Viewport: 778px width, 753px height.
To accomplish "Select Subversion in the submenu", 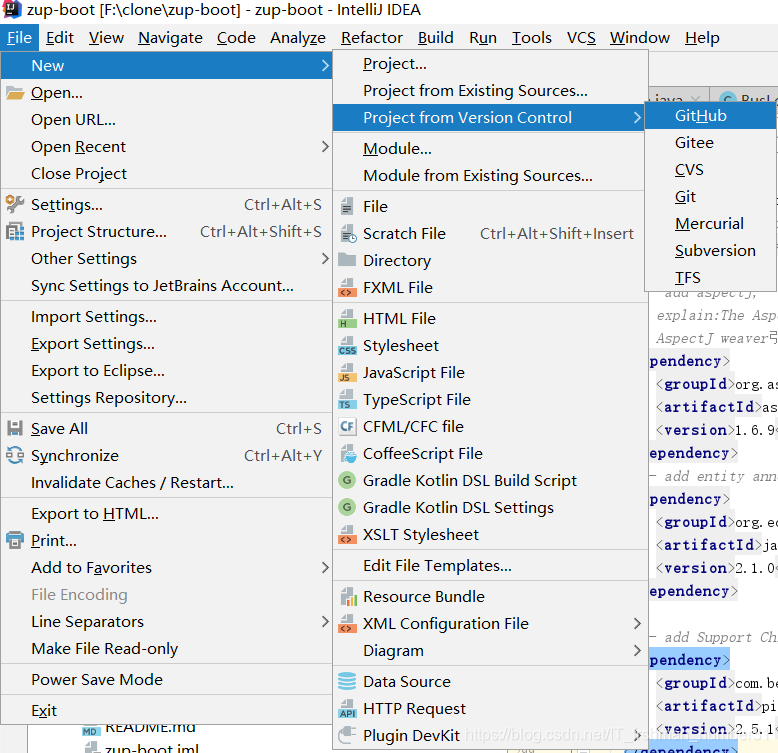I will (x=711, y=251).
